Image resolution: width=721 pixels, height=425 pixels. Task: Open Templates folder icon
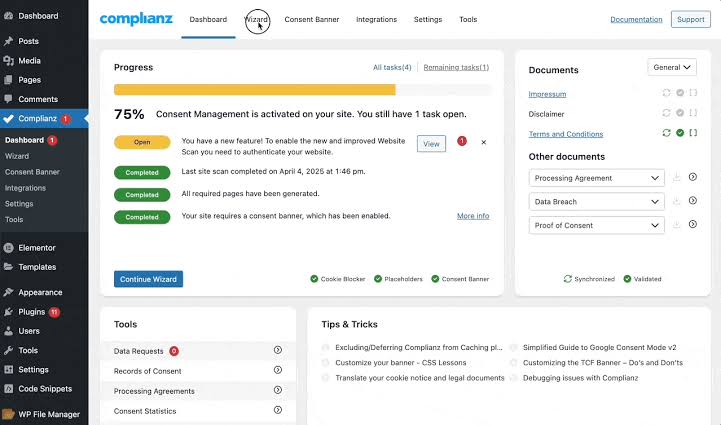tap(8, 267)
